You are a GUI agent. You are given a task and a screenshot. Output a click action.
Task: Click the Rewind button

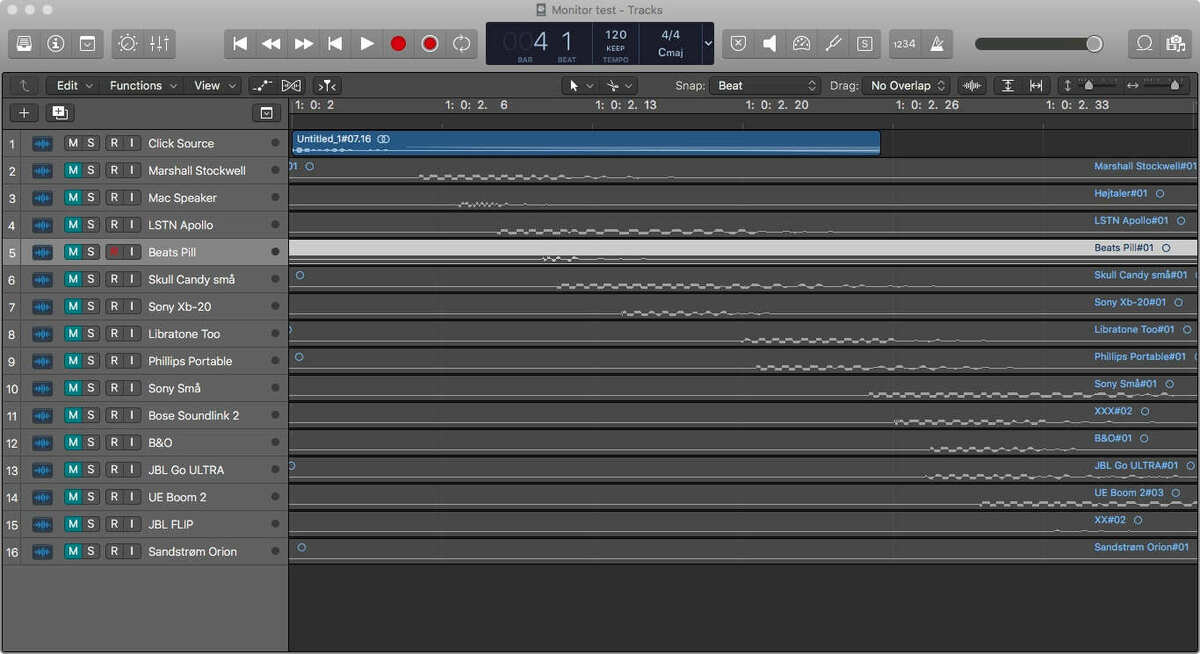(x=271, y=44)
